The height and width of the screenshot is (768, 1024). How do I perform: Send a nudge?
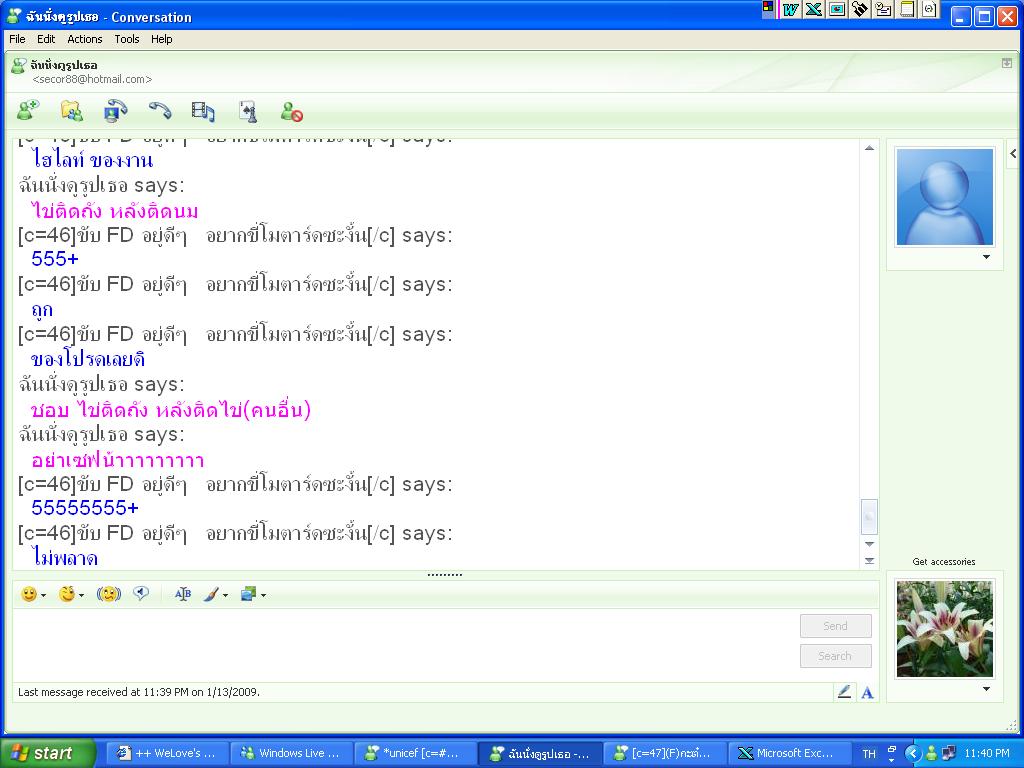(x=108, y=594)
